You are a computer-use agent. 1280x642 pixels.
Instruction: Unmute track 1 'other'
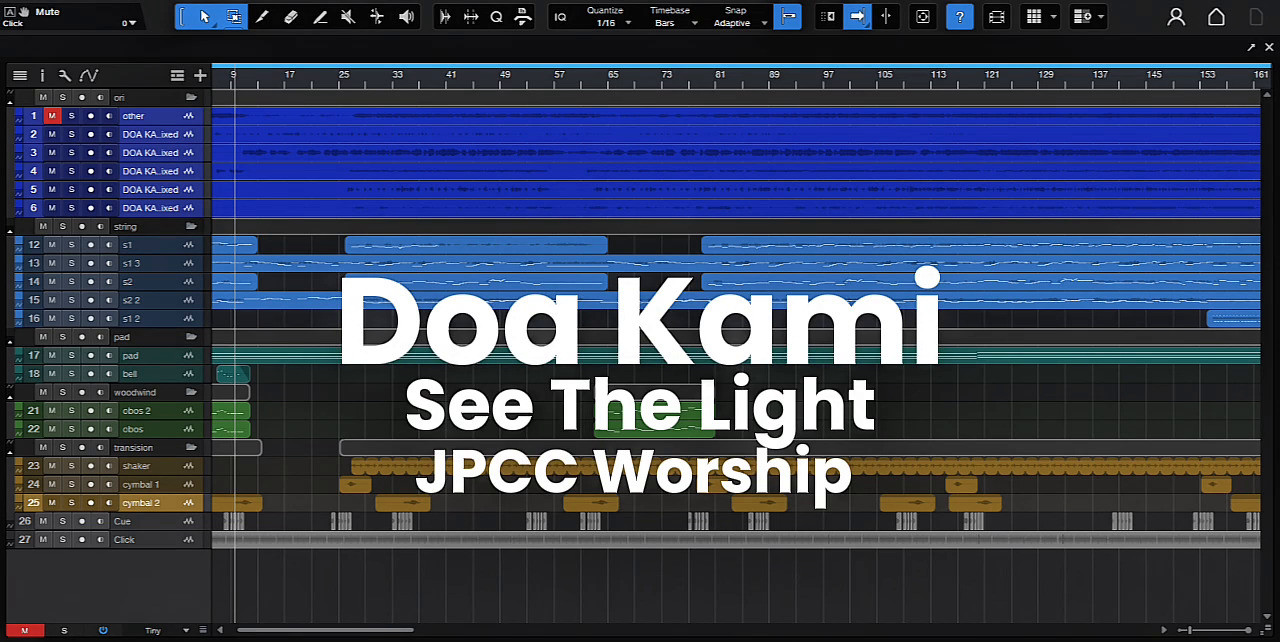pos(52,116)
